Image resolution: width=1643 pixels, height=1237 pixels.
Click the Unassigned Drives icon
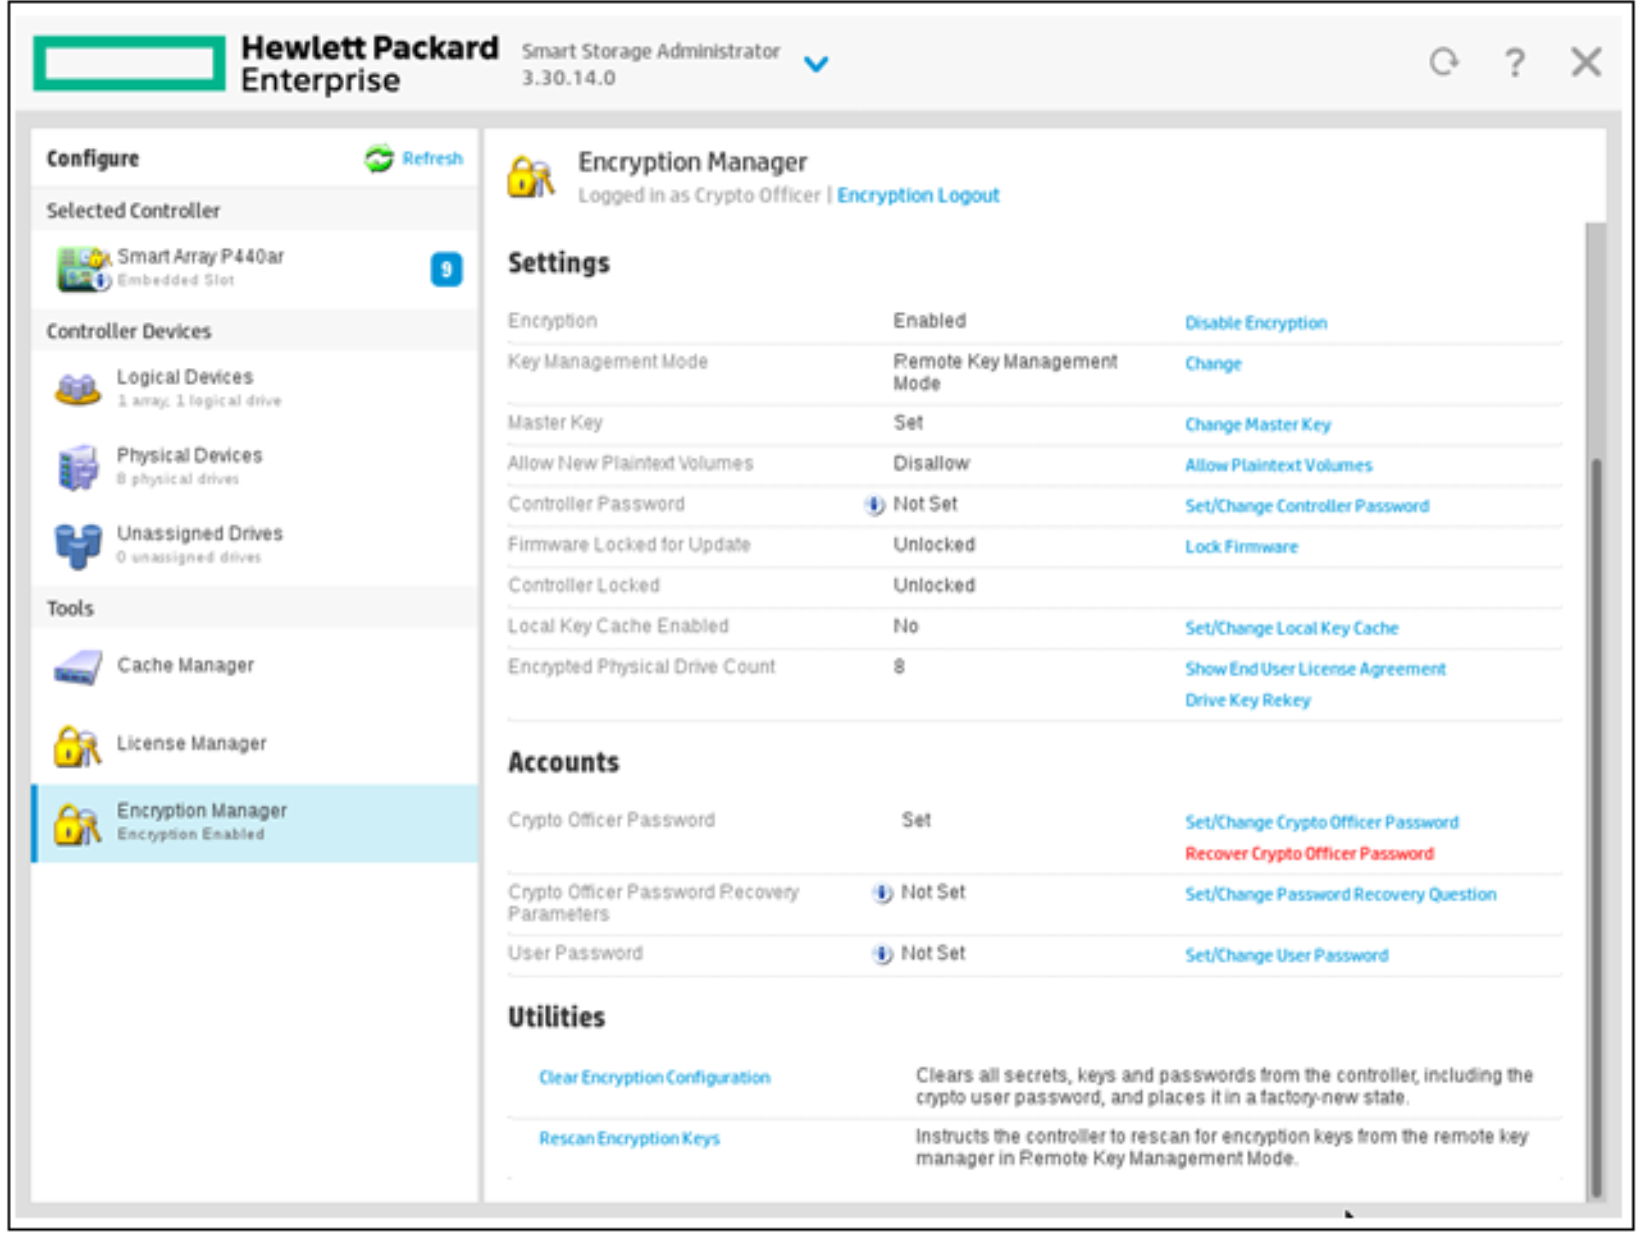(78, 545)
